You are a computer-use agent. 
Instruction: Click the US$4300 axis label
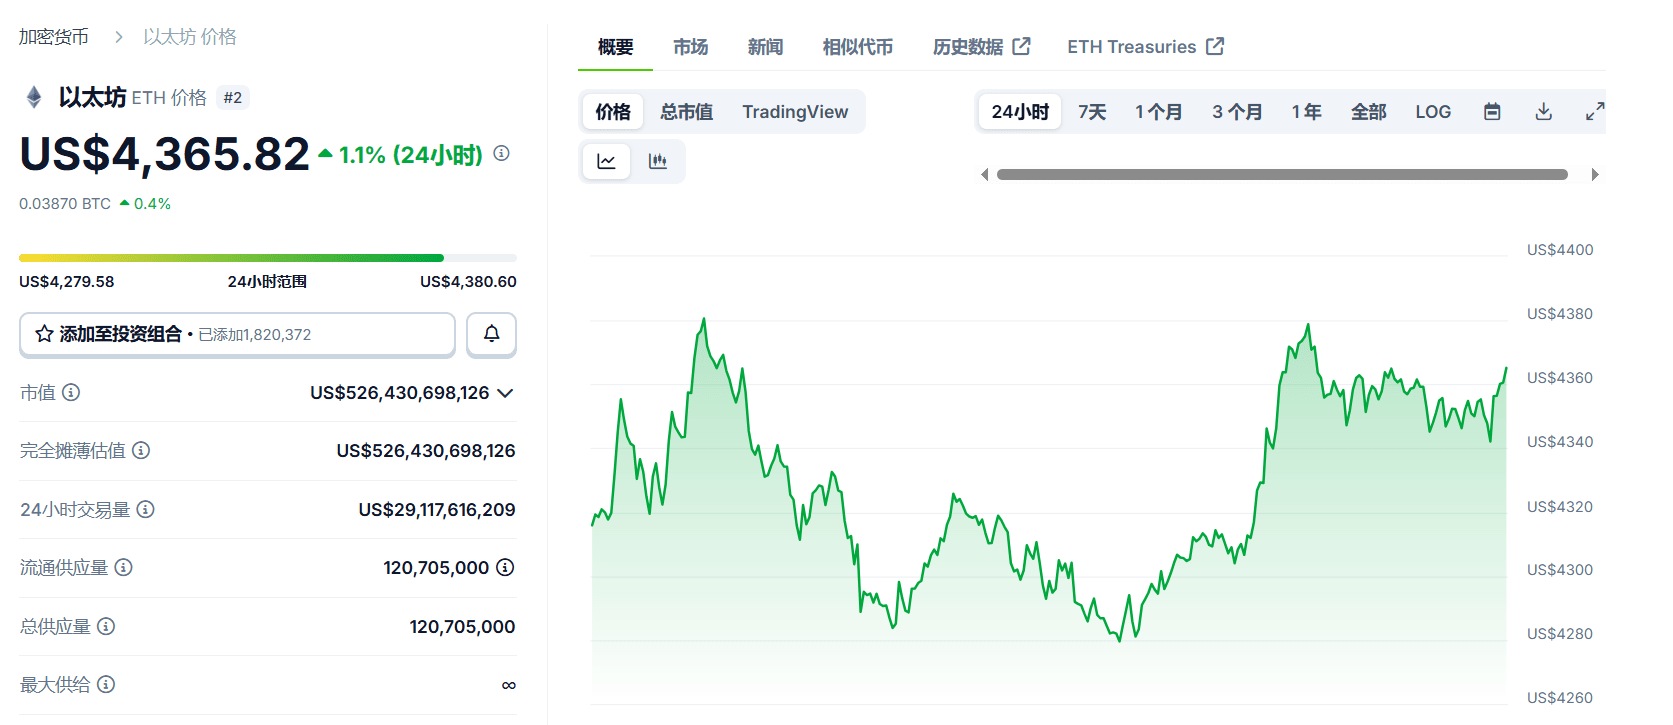pyautogui.click(x=1560, y=570)
